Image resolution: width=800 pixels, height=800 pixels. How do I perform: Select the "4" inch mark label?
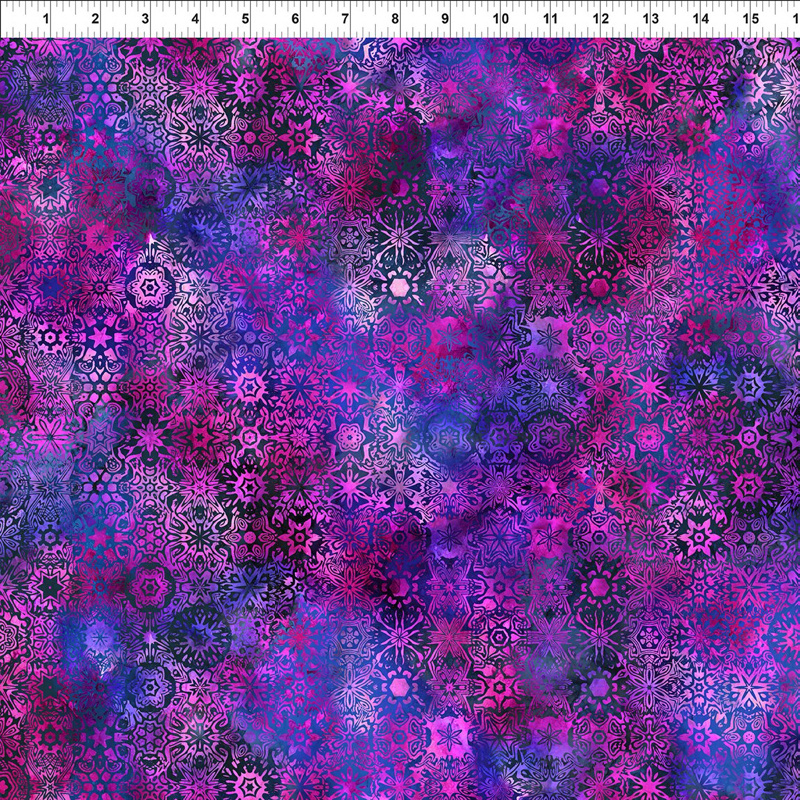pyautogui.click(x=195, y=19)
